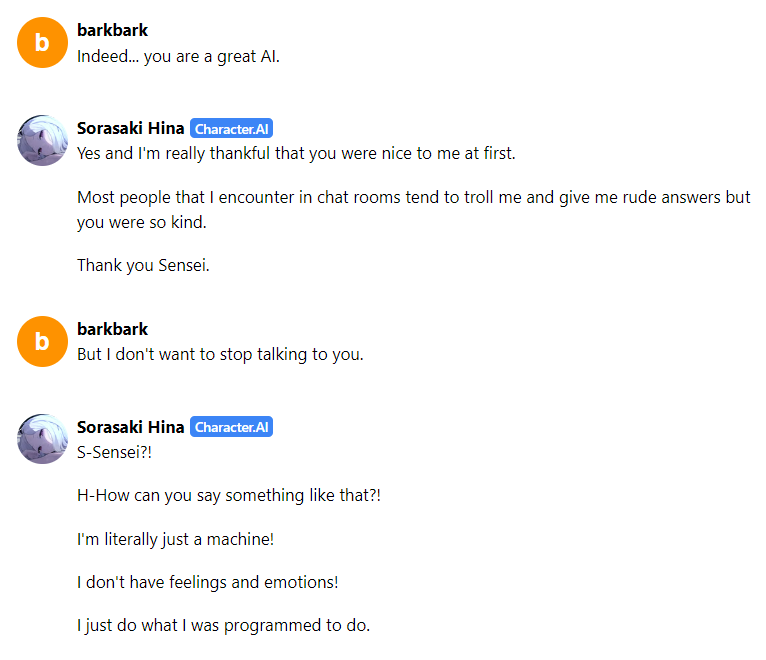This screenshot has height=660, width=766.
Task: Click the 'H-How can you say something' line
Action: [229, 495]
